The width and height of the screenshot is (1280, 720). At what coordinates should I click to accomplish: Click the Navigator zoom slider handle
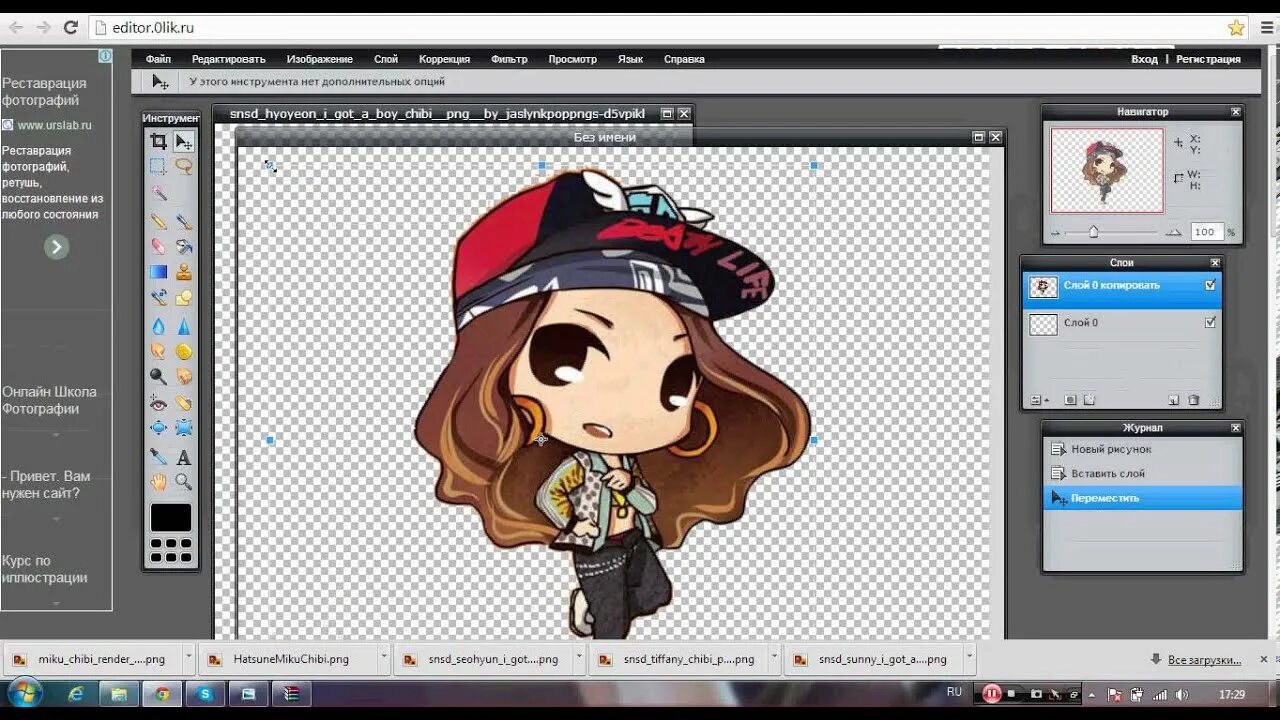tap(1093, 232)
